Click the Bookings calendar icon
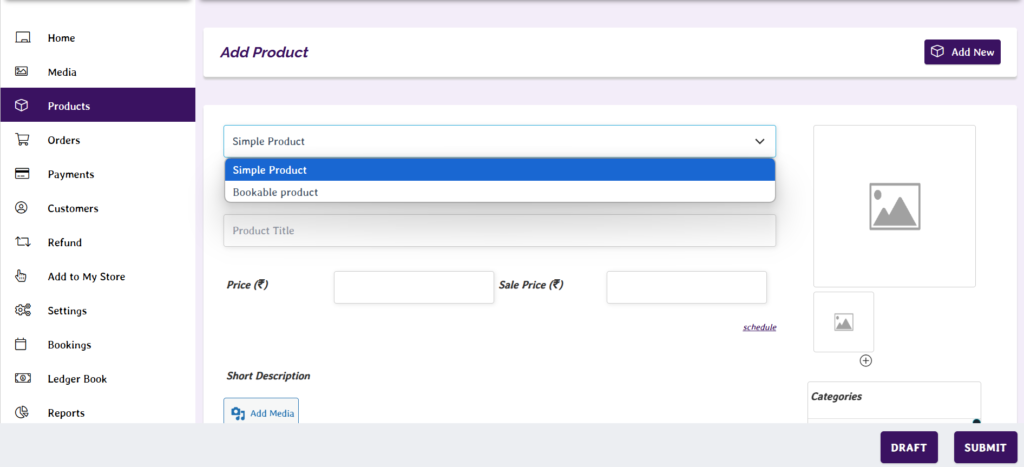The width and height of the screenshot is (1024, 467). point(22,344)
